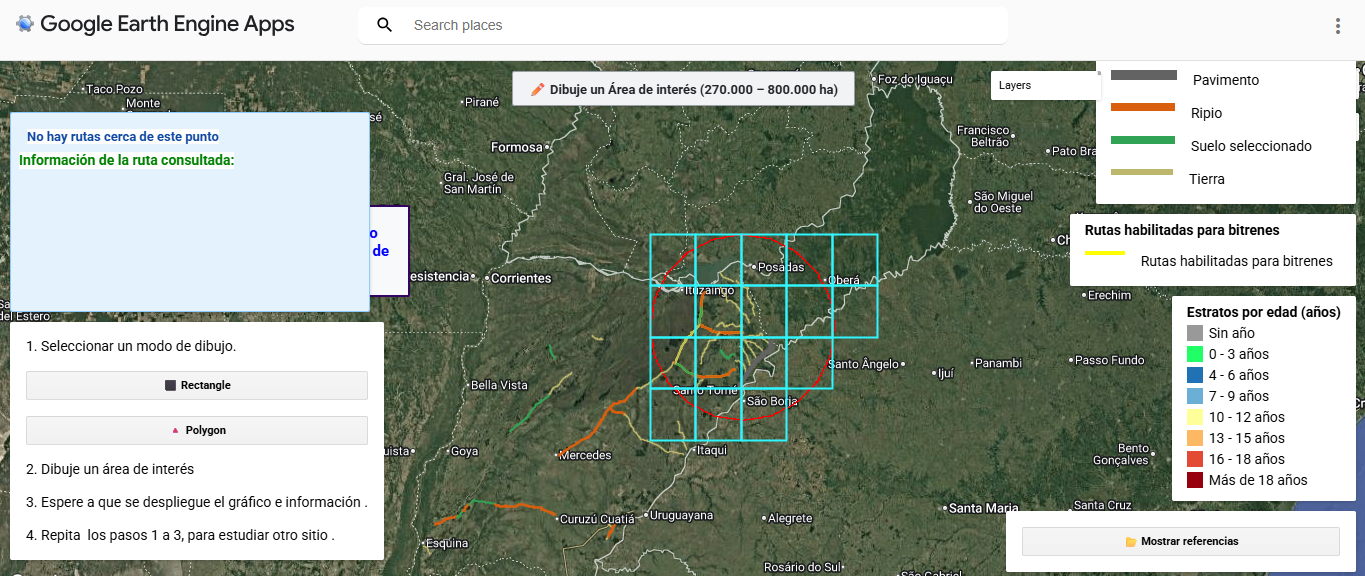
Task: Click the square icon on Rectangle button
Action: tap(170, 385)
